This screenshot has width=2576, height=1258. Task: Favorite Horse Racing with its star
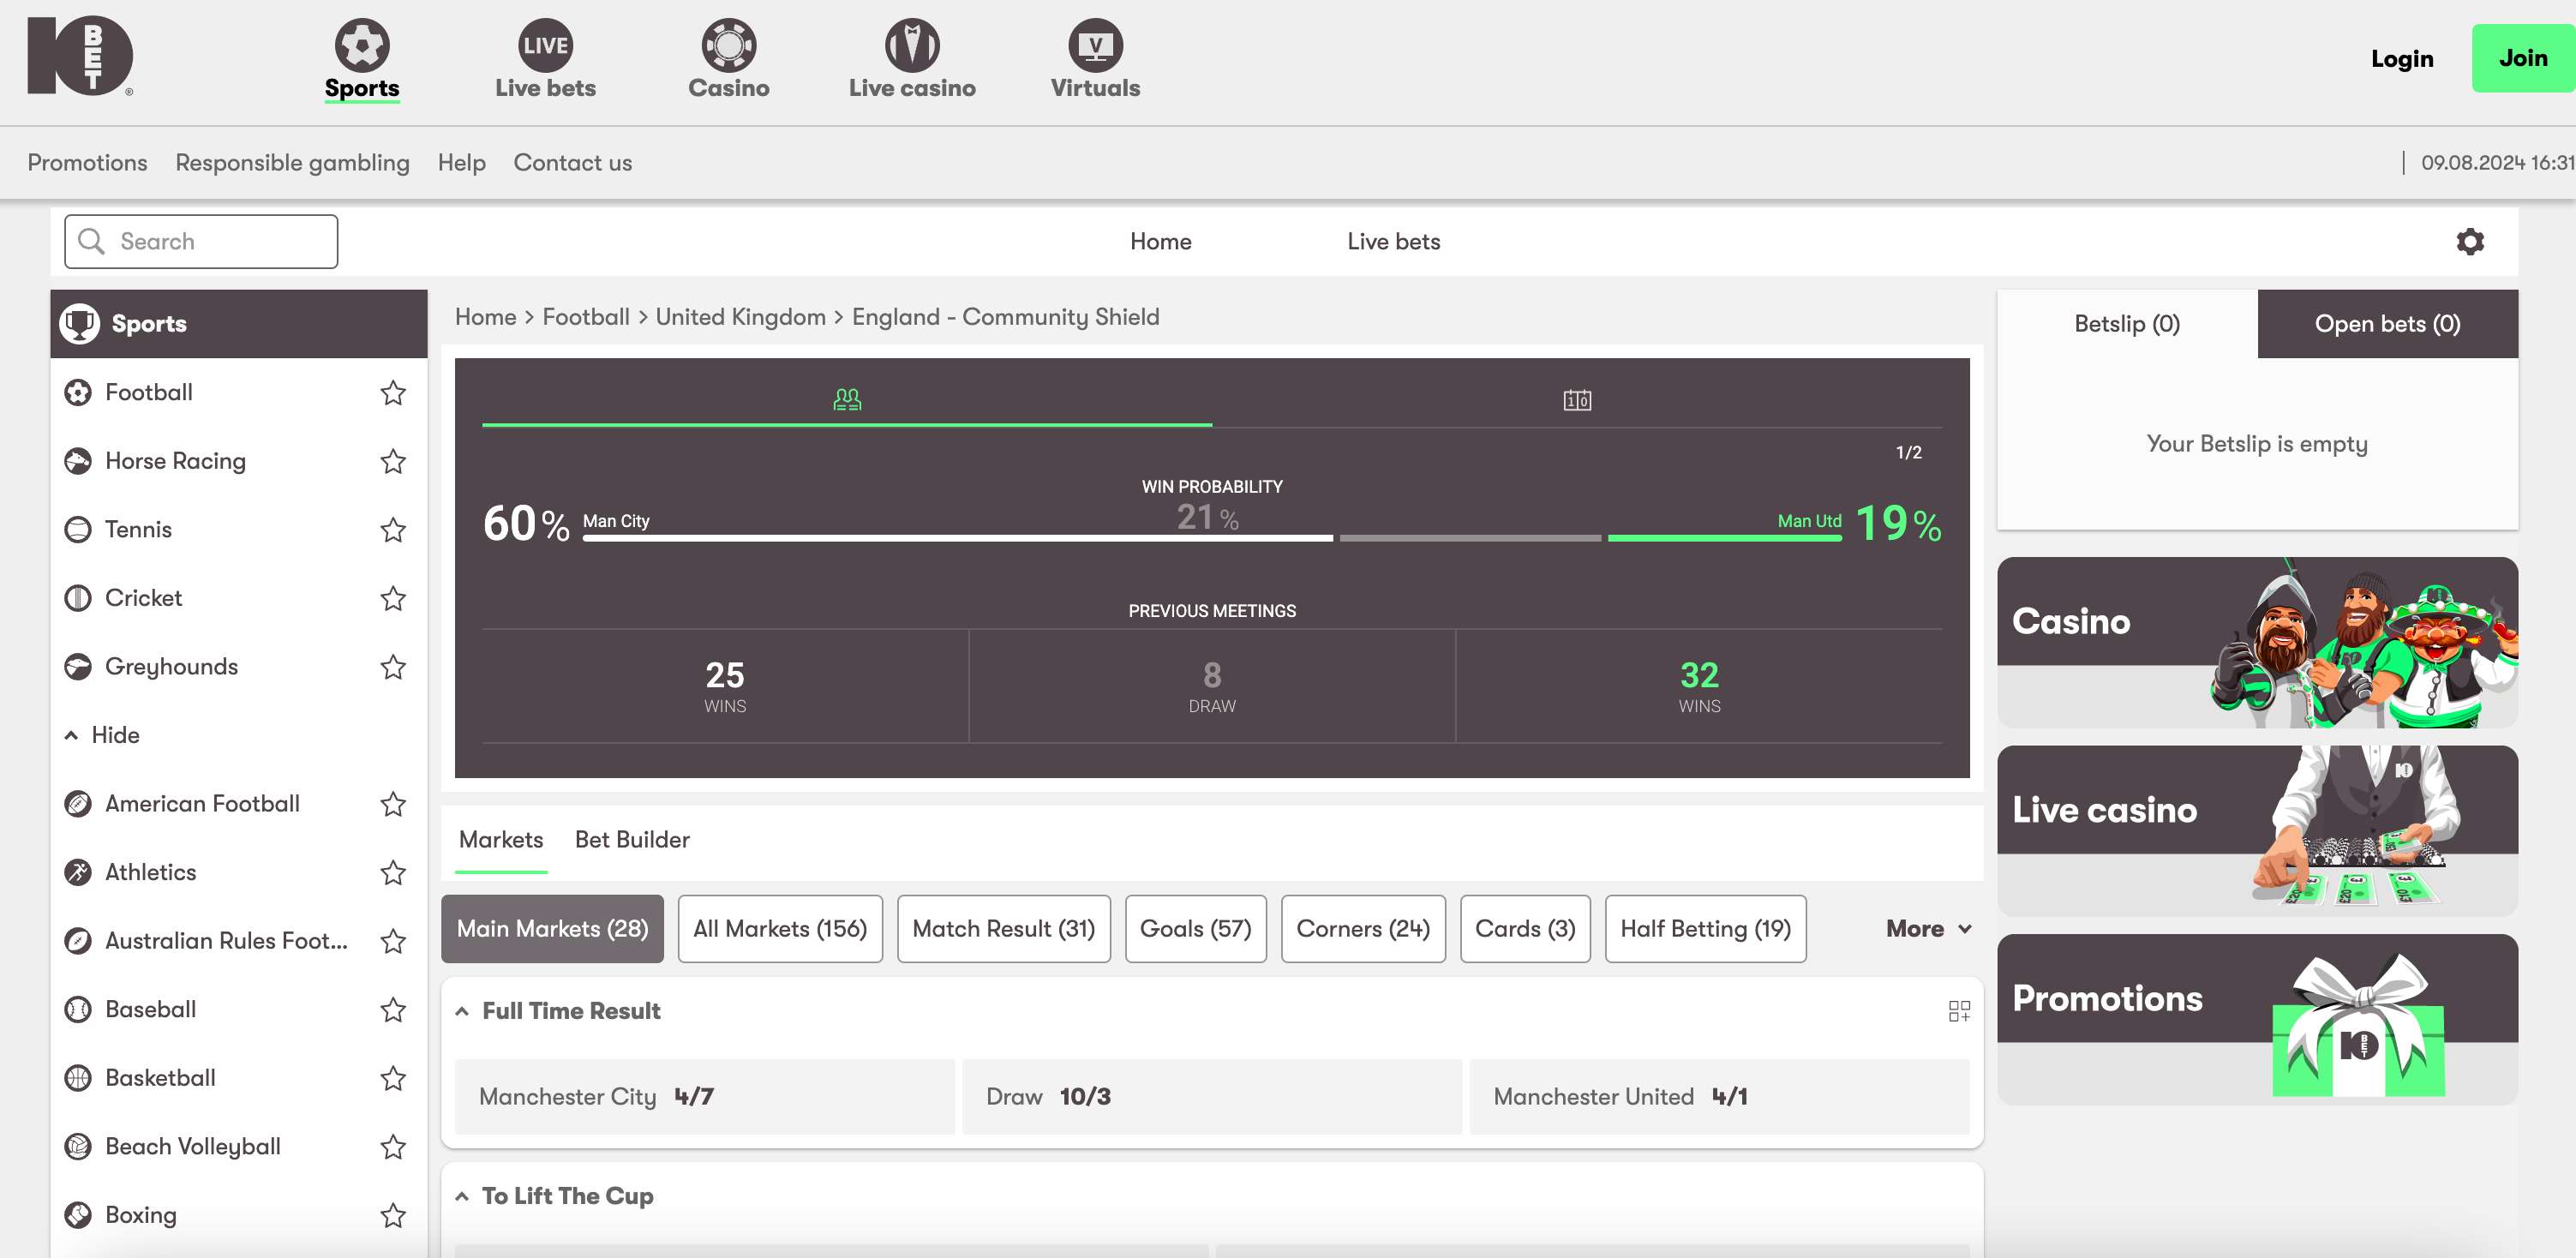(393, 461)
